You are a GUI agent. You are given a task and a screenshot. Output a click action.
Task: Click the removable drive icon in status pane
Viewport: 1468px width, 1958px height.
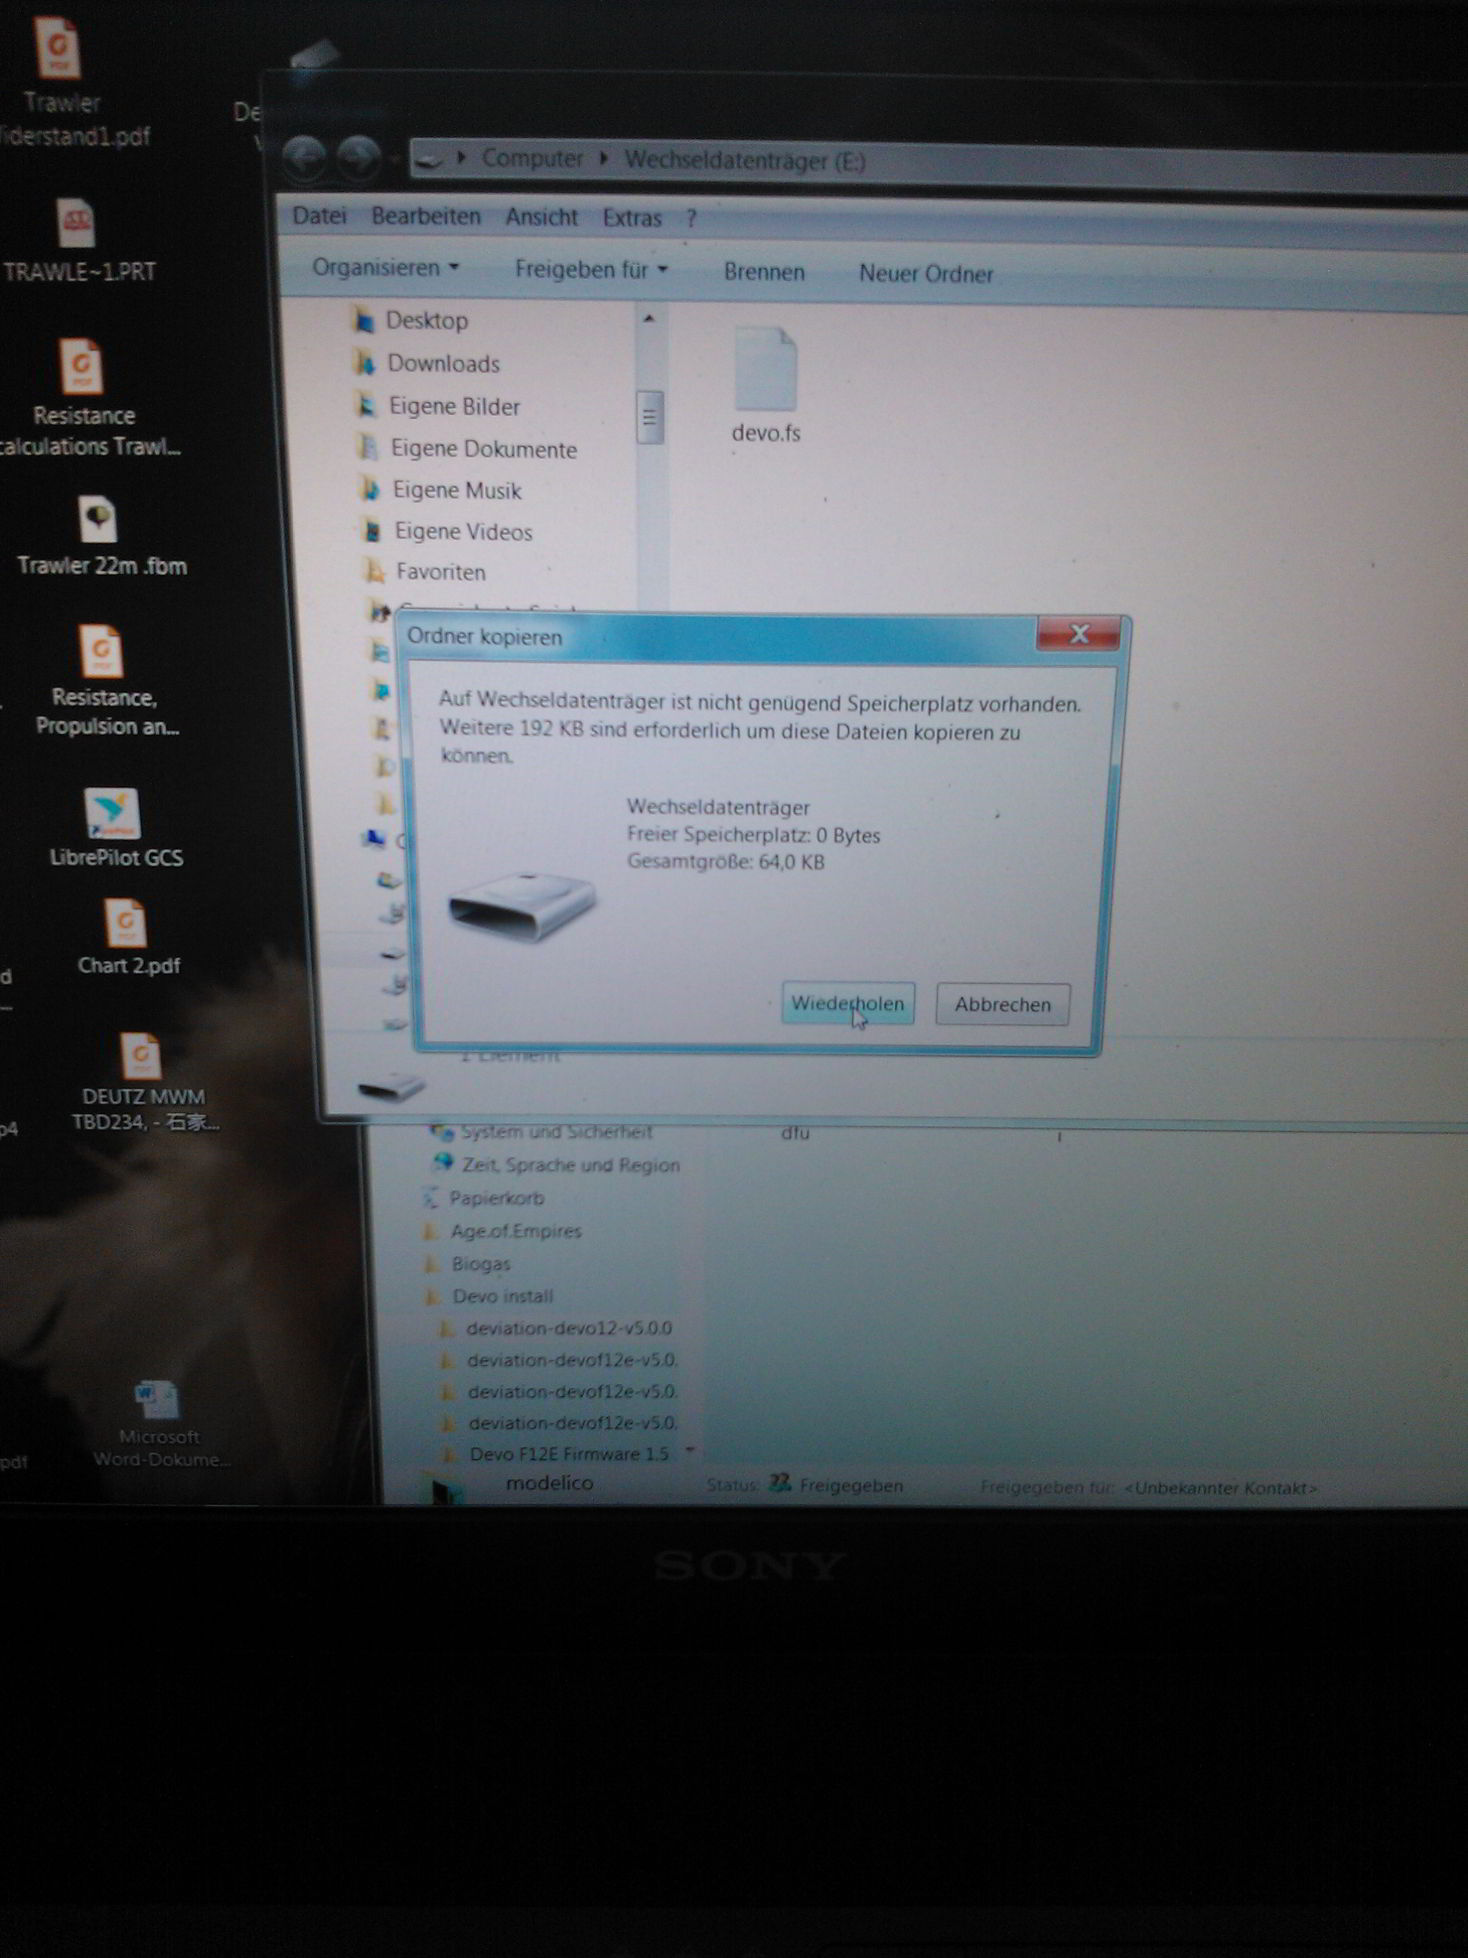(391, 1085)
